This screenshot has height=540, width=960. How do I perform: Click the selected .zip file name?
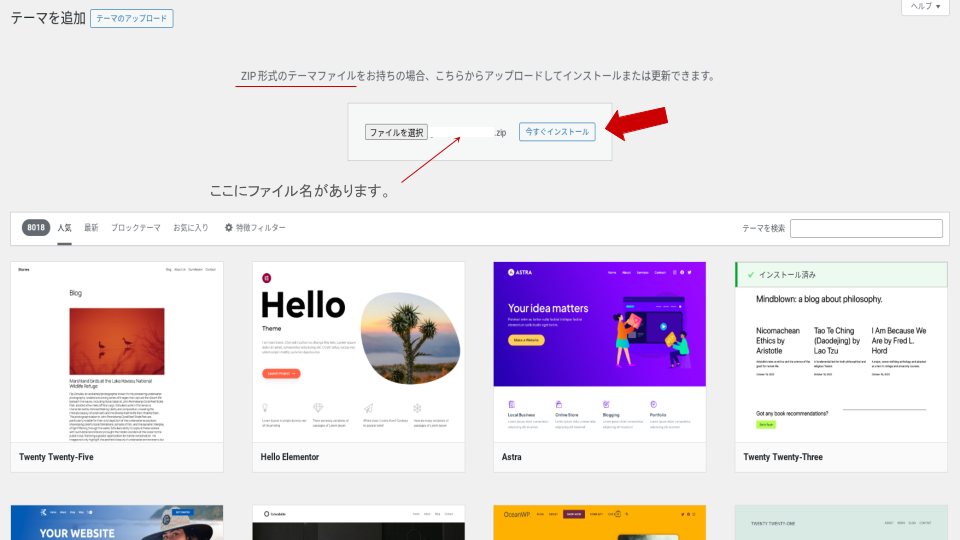(x=468, y=132)
